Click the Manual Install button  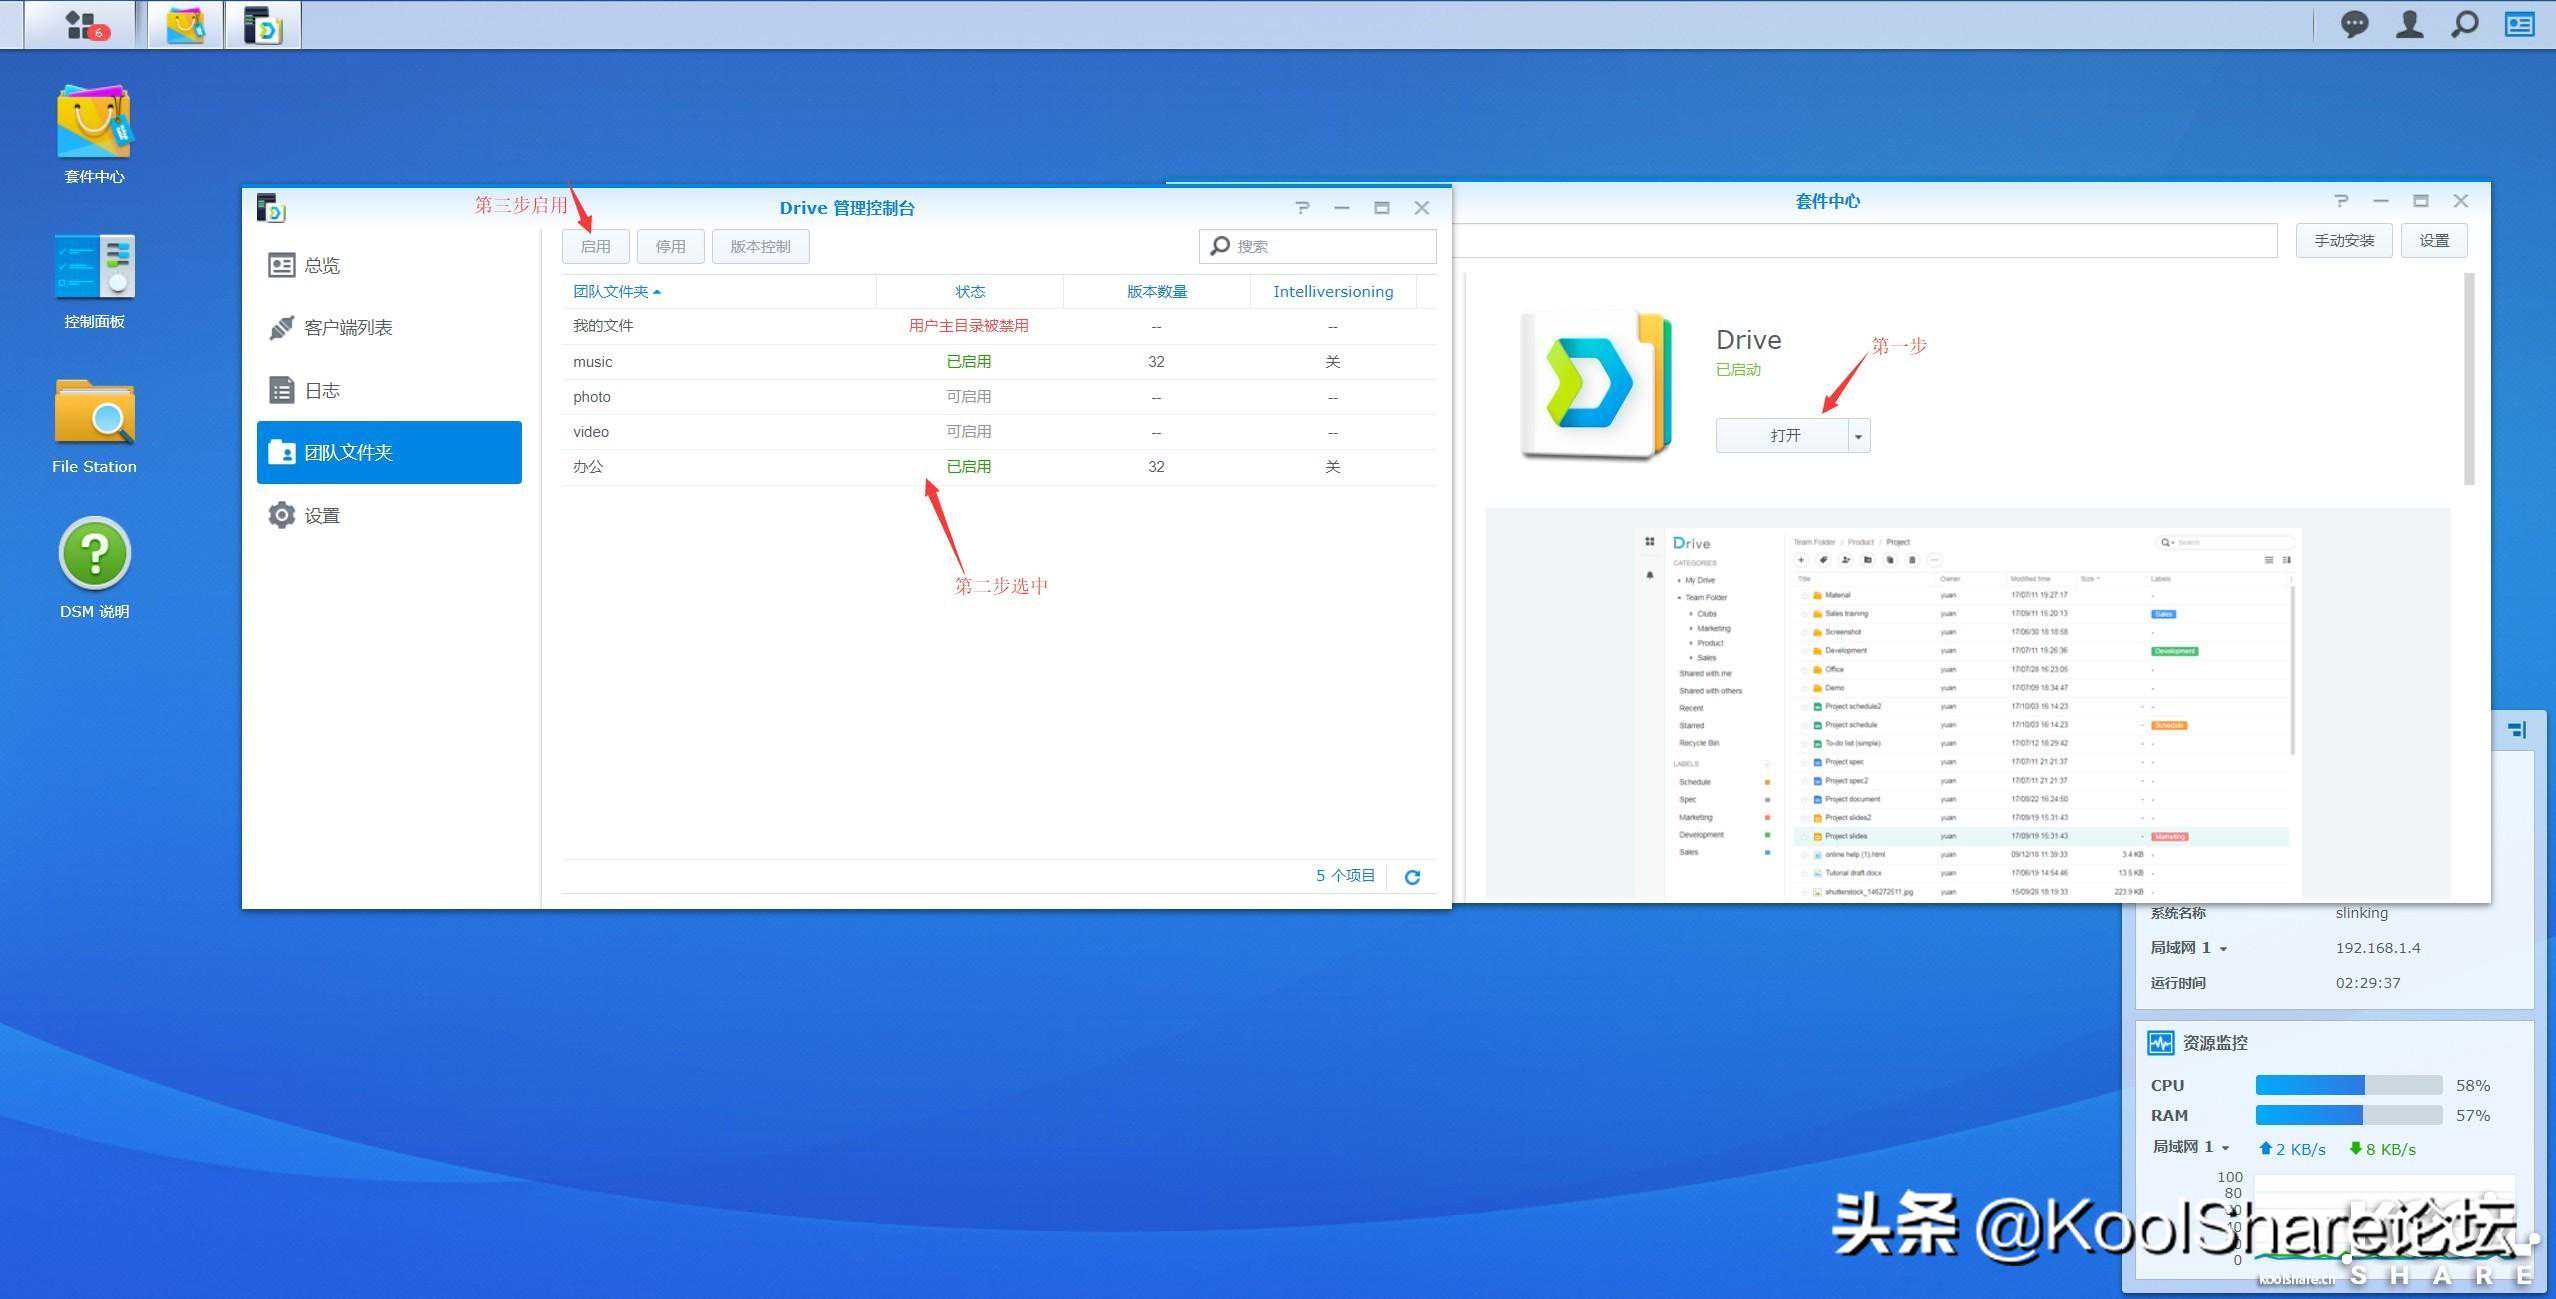pos(2343,241)
